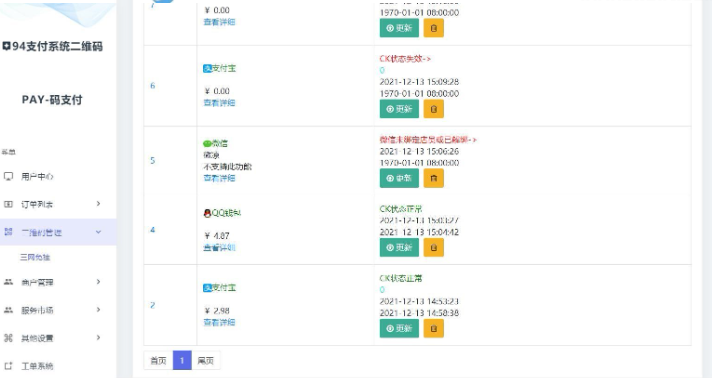Image resolution: width=712 pixels, height=378 pixels.
Task: Delete row 2 via the yellow trash icon
Action: [x=434, y=328]
